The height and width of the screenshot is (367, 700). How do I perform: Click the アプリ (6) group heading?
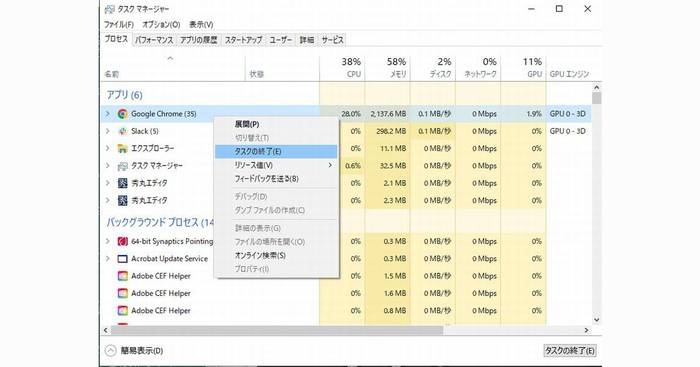pos(124,95)
